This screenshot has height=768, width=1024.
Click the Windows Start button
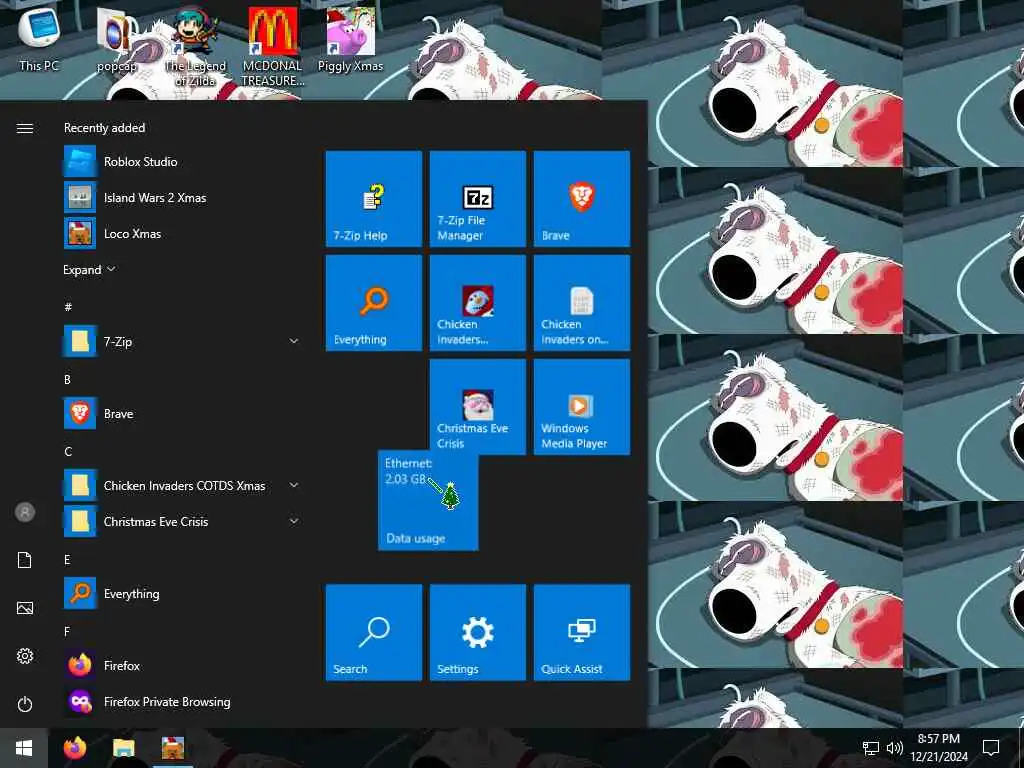click(24, 748)
